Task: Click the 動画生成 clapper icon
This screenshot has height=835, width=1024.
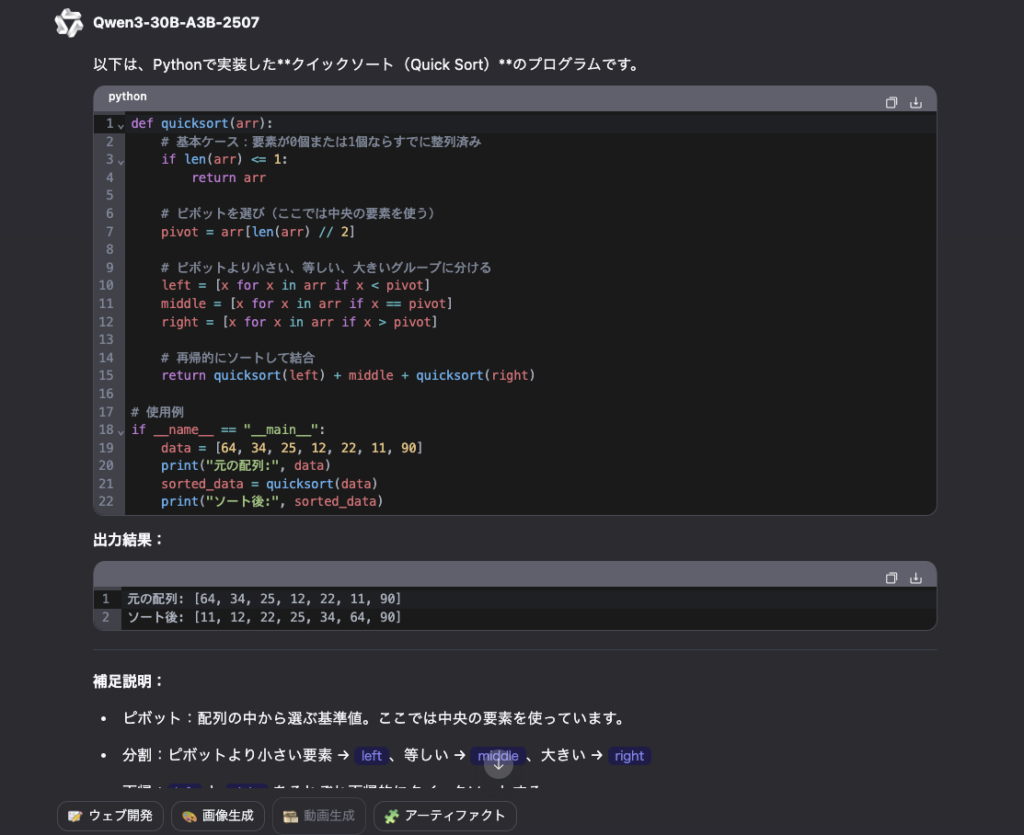Action: pyautogui.click(x=290, y=816)
